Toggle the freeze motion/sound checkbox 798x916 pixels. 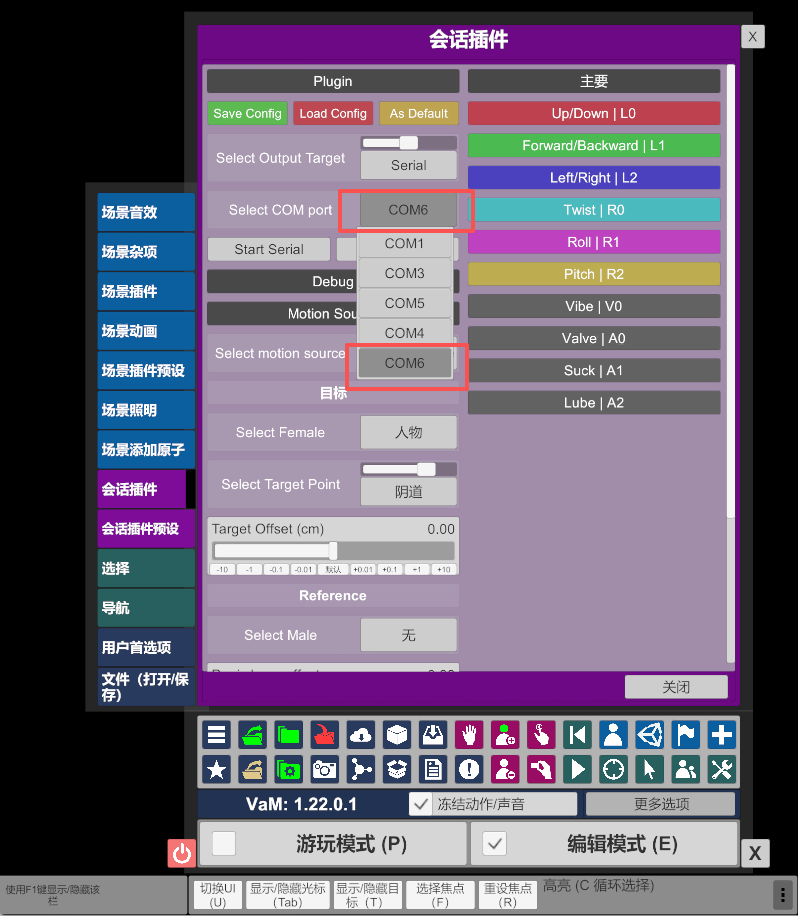click(x=420, y=804)
